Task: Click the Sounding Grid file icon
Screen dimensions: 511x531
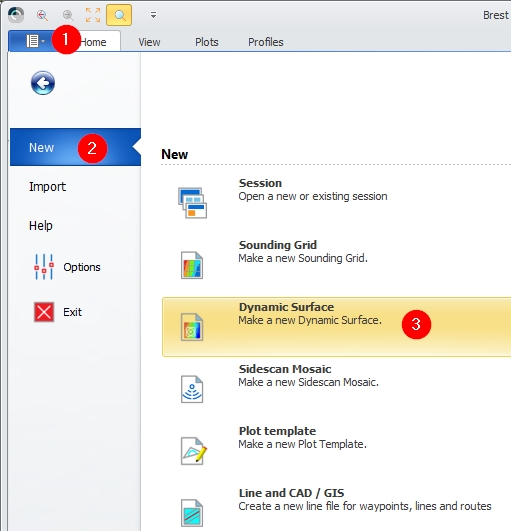Action: pyautogui.click(x=192, y=265)
